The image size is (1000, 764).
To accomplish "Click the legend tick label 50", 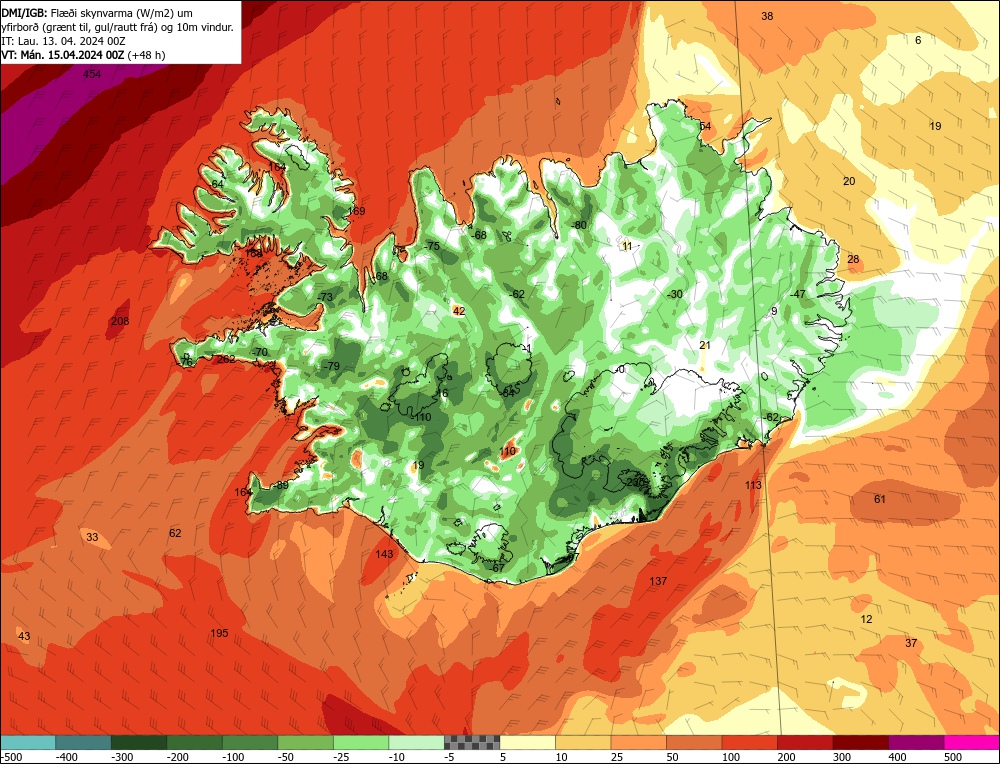I will [673, 757].
